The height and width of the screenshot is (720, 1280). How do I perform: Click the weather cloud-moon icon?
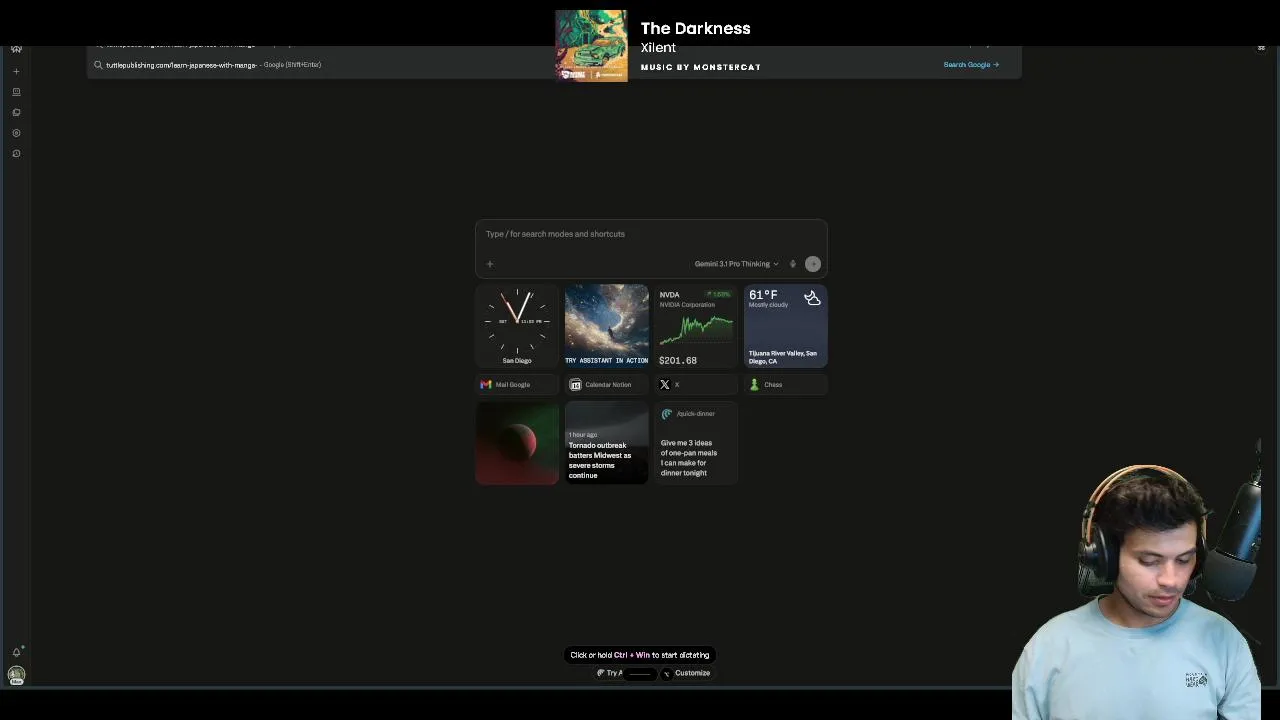[812, 298]
